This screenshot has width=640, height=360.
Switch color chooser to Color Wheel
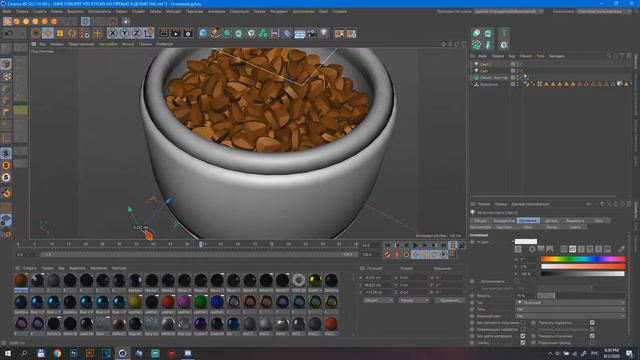(x=532, y=249)
